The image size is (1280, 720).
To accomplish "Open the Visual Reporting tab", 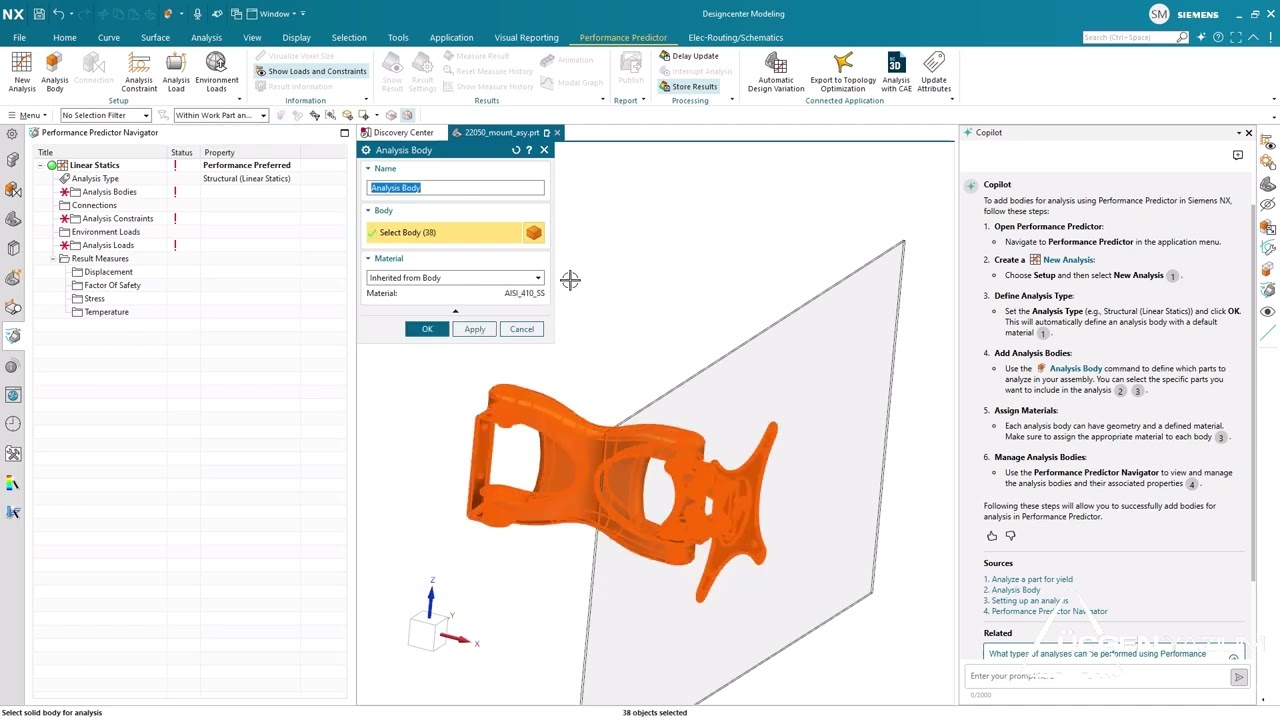I will coord(526,38).
